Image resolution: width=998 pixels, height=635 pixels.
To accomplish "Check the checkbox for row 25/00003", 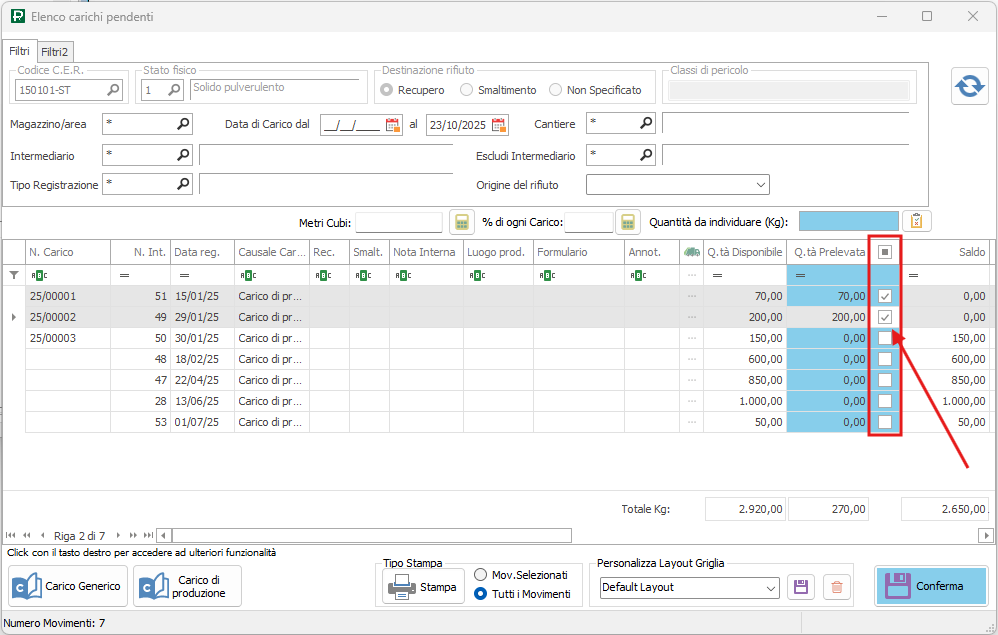I will [x=885, y=338].
